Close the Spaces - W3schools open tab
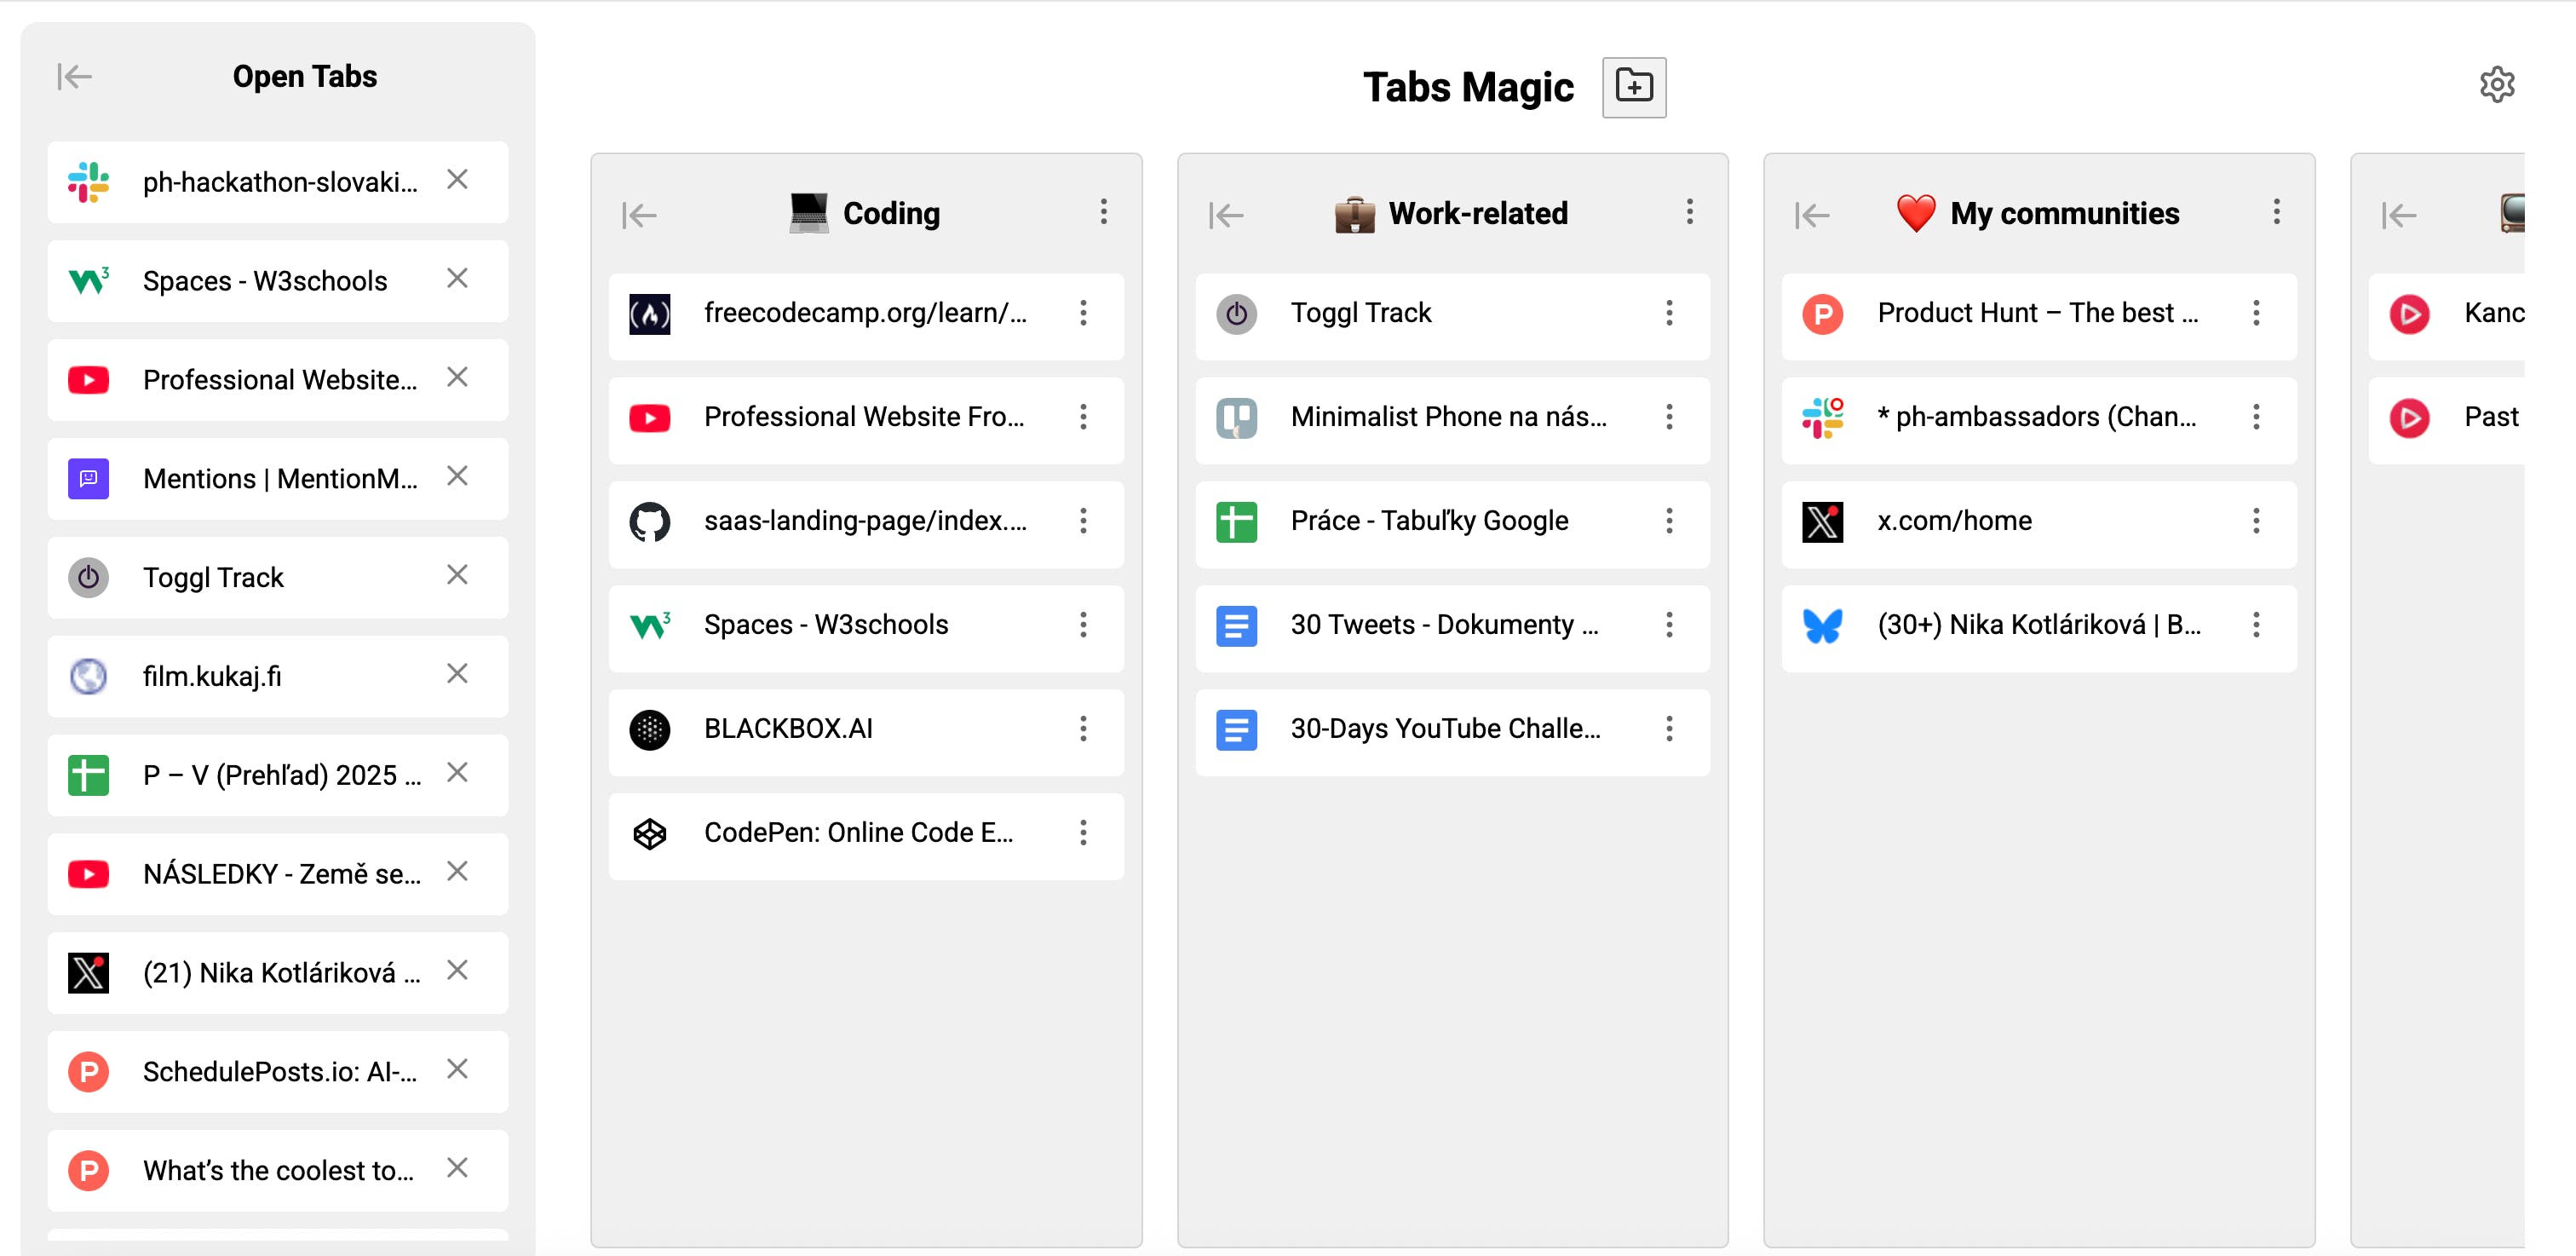Viewport: 2576px width, 1256px height. pyautogui.click(x=457, y=278)
